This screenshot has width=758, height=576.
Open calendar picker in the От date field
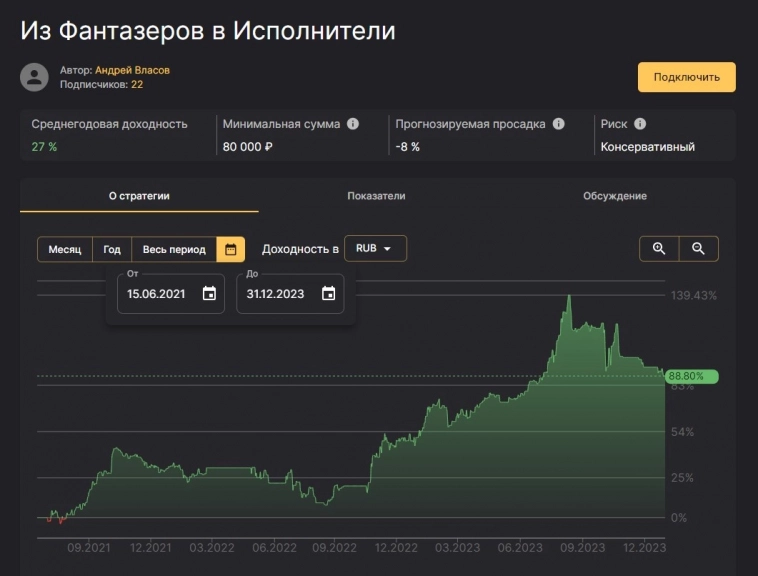point(209,293)
